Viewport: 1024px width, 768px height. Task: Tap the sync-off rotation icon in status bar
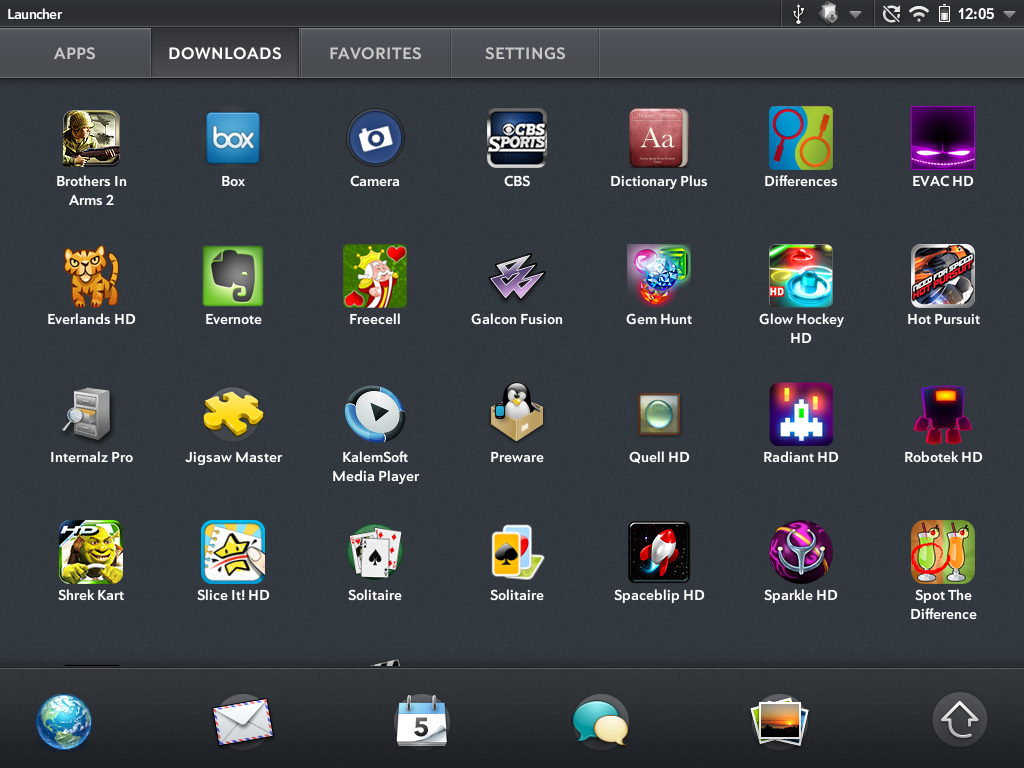pos(891,14)
